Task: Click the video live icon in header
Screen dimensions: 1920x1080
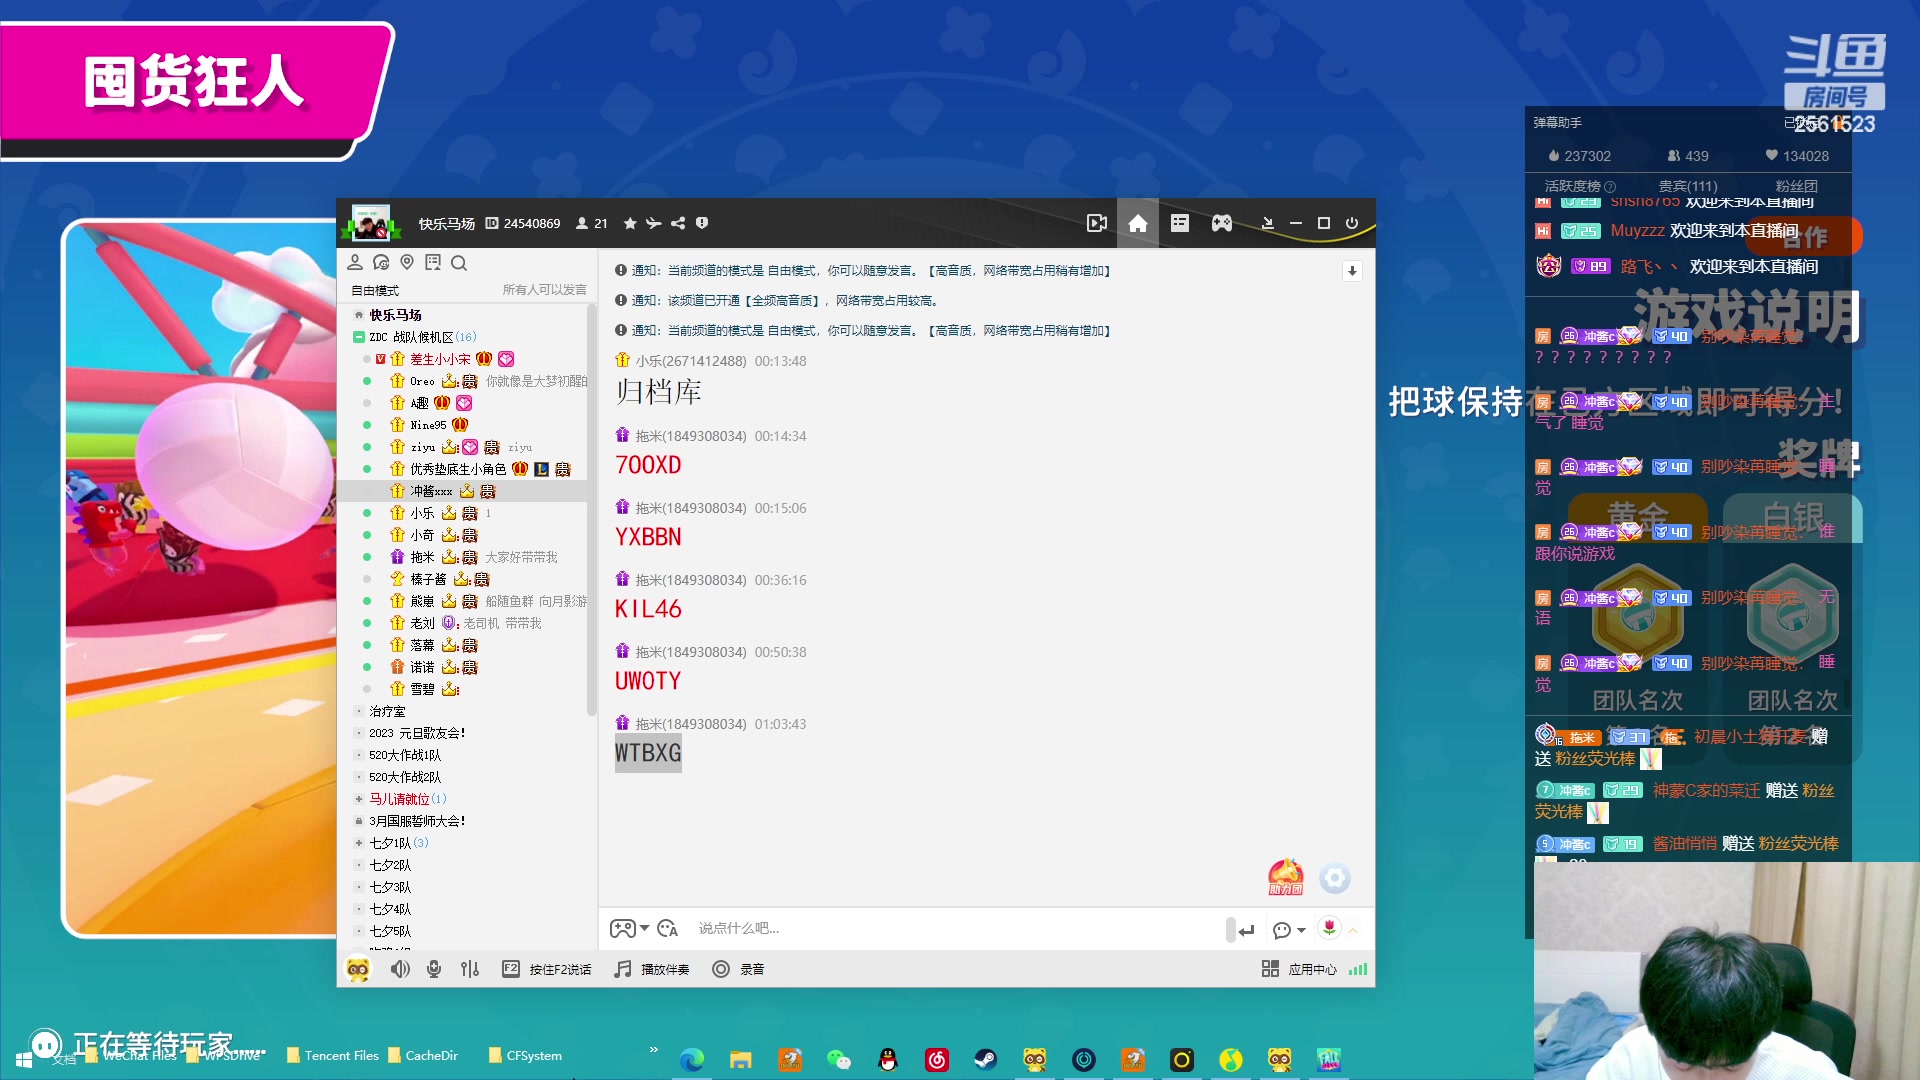Action: (x=1097, y=223)
